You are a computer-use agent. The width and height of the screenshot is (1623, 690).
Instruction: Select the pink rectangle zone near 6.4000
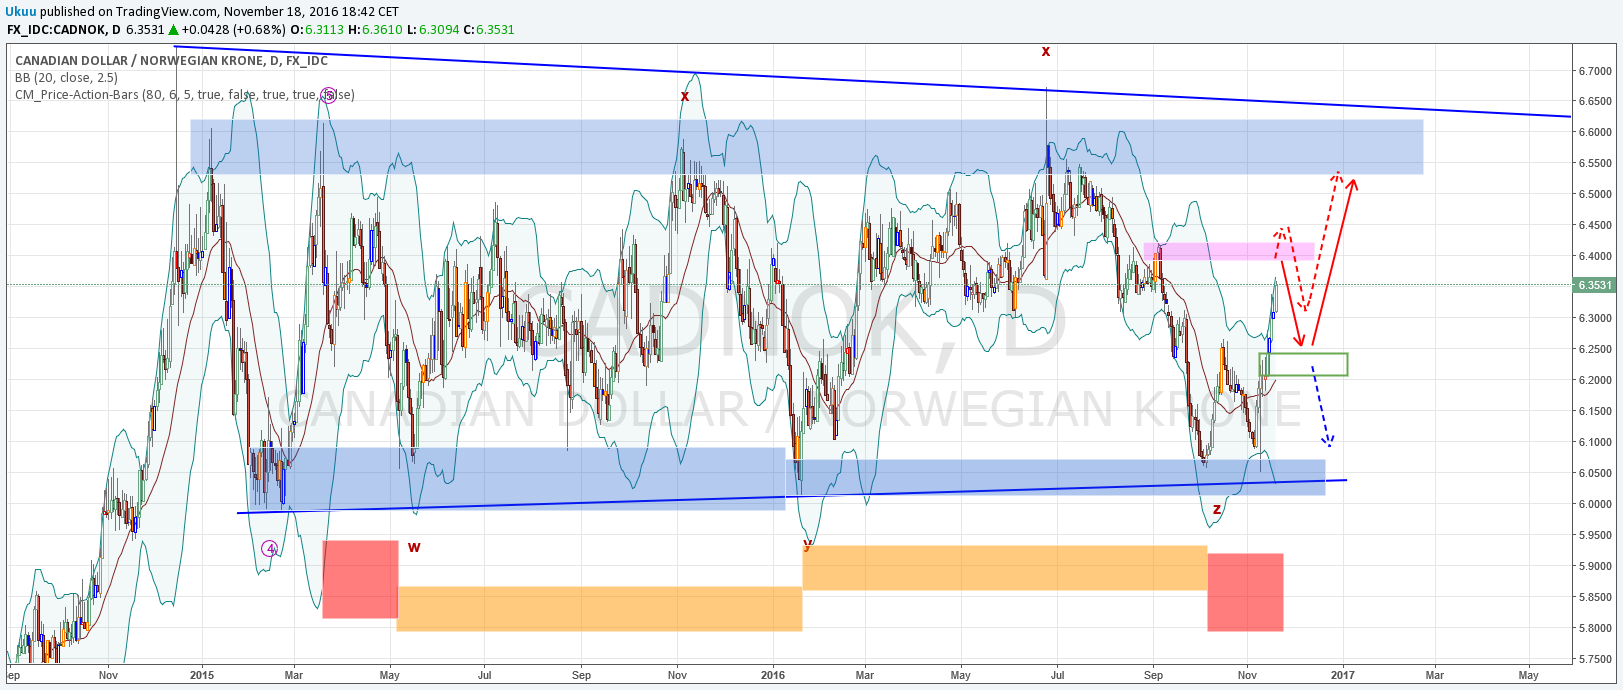(1229, 251)
